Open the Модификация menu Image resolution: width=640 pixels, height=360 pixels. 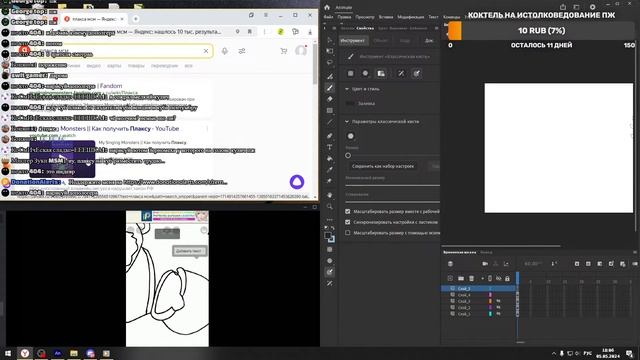(x=411, y=17)
